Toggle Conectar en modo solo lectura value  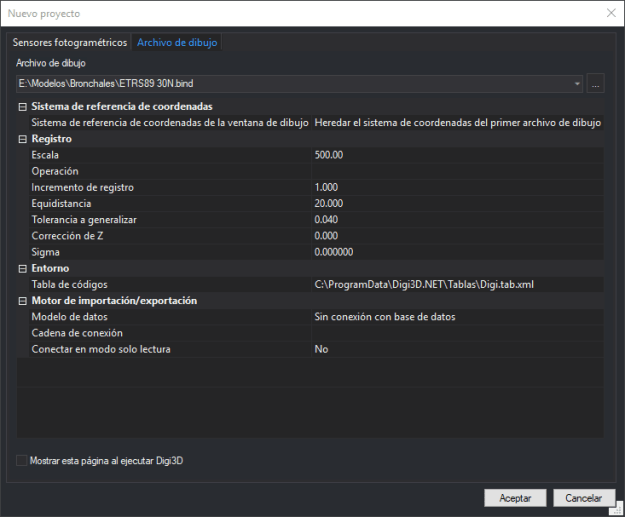point(456,349)
